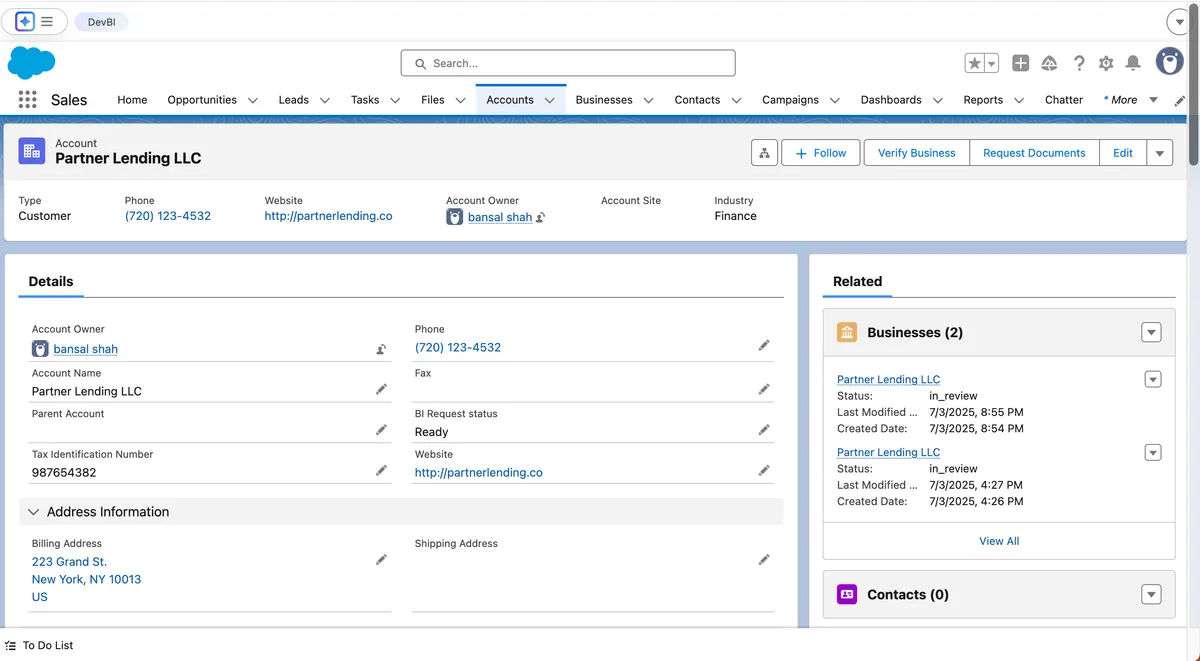Open the Campaigns tab

pos(790,100)
